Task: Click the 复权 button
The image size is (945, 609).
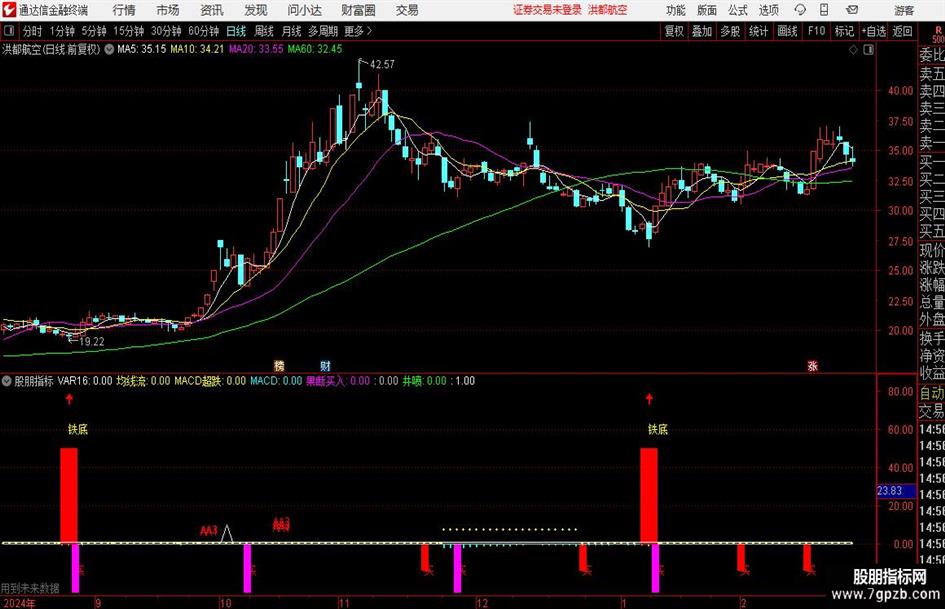Action: click(674, 31)
